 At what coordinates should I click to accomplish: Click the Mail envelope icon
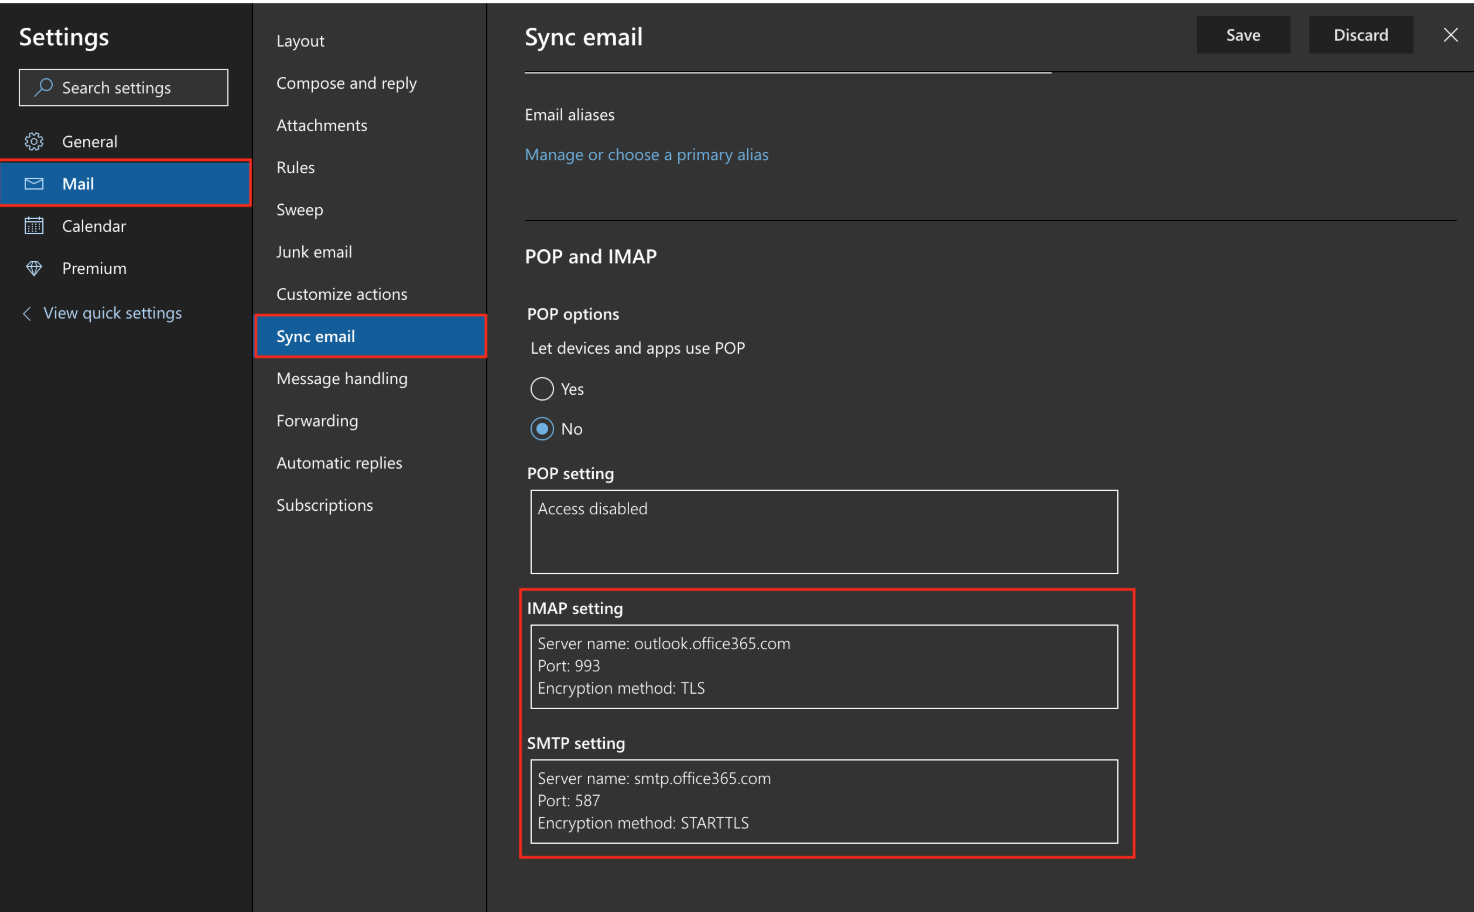[34, 184]
